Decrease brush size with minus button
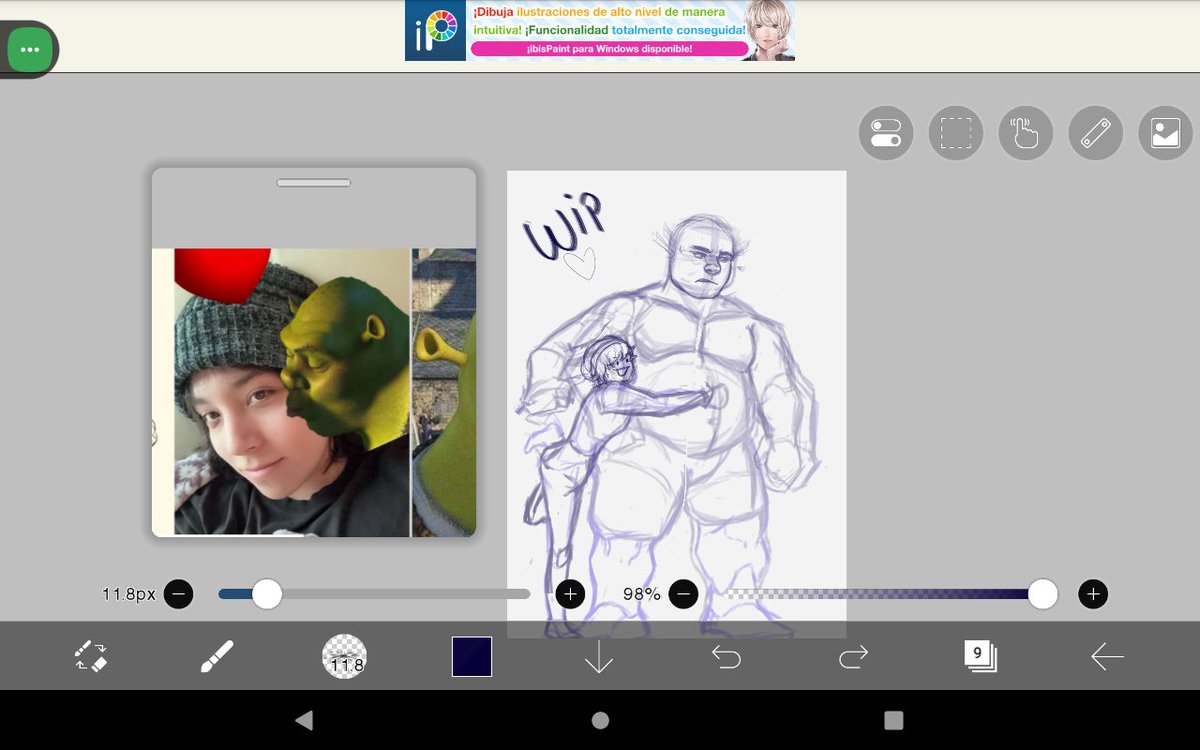Viewport: 1200px width, 750px height. click(178, 594)
